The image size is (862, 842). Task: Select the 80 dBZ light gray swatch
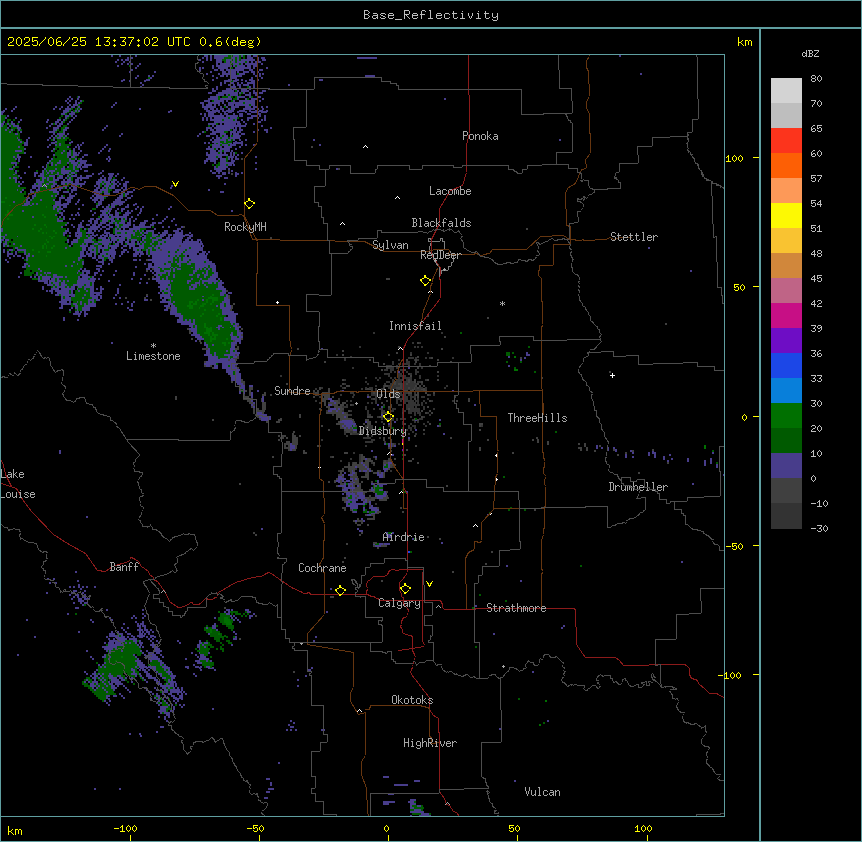[786, 90]
